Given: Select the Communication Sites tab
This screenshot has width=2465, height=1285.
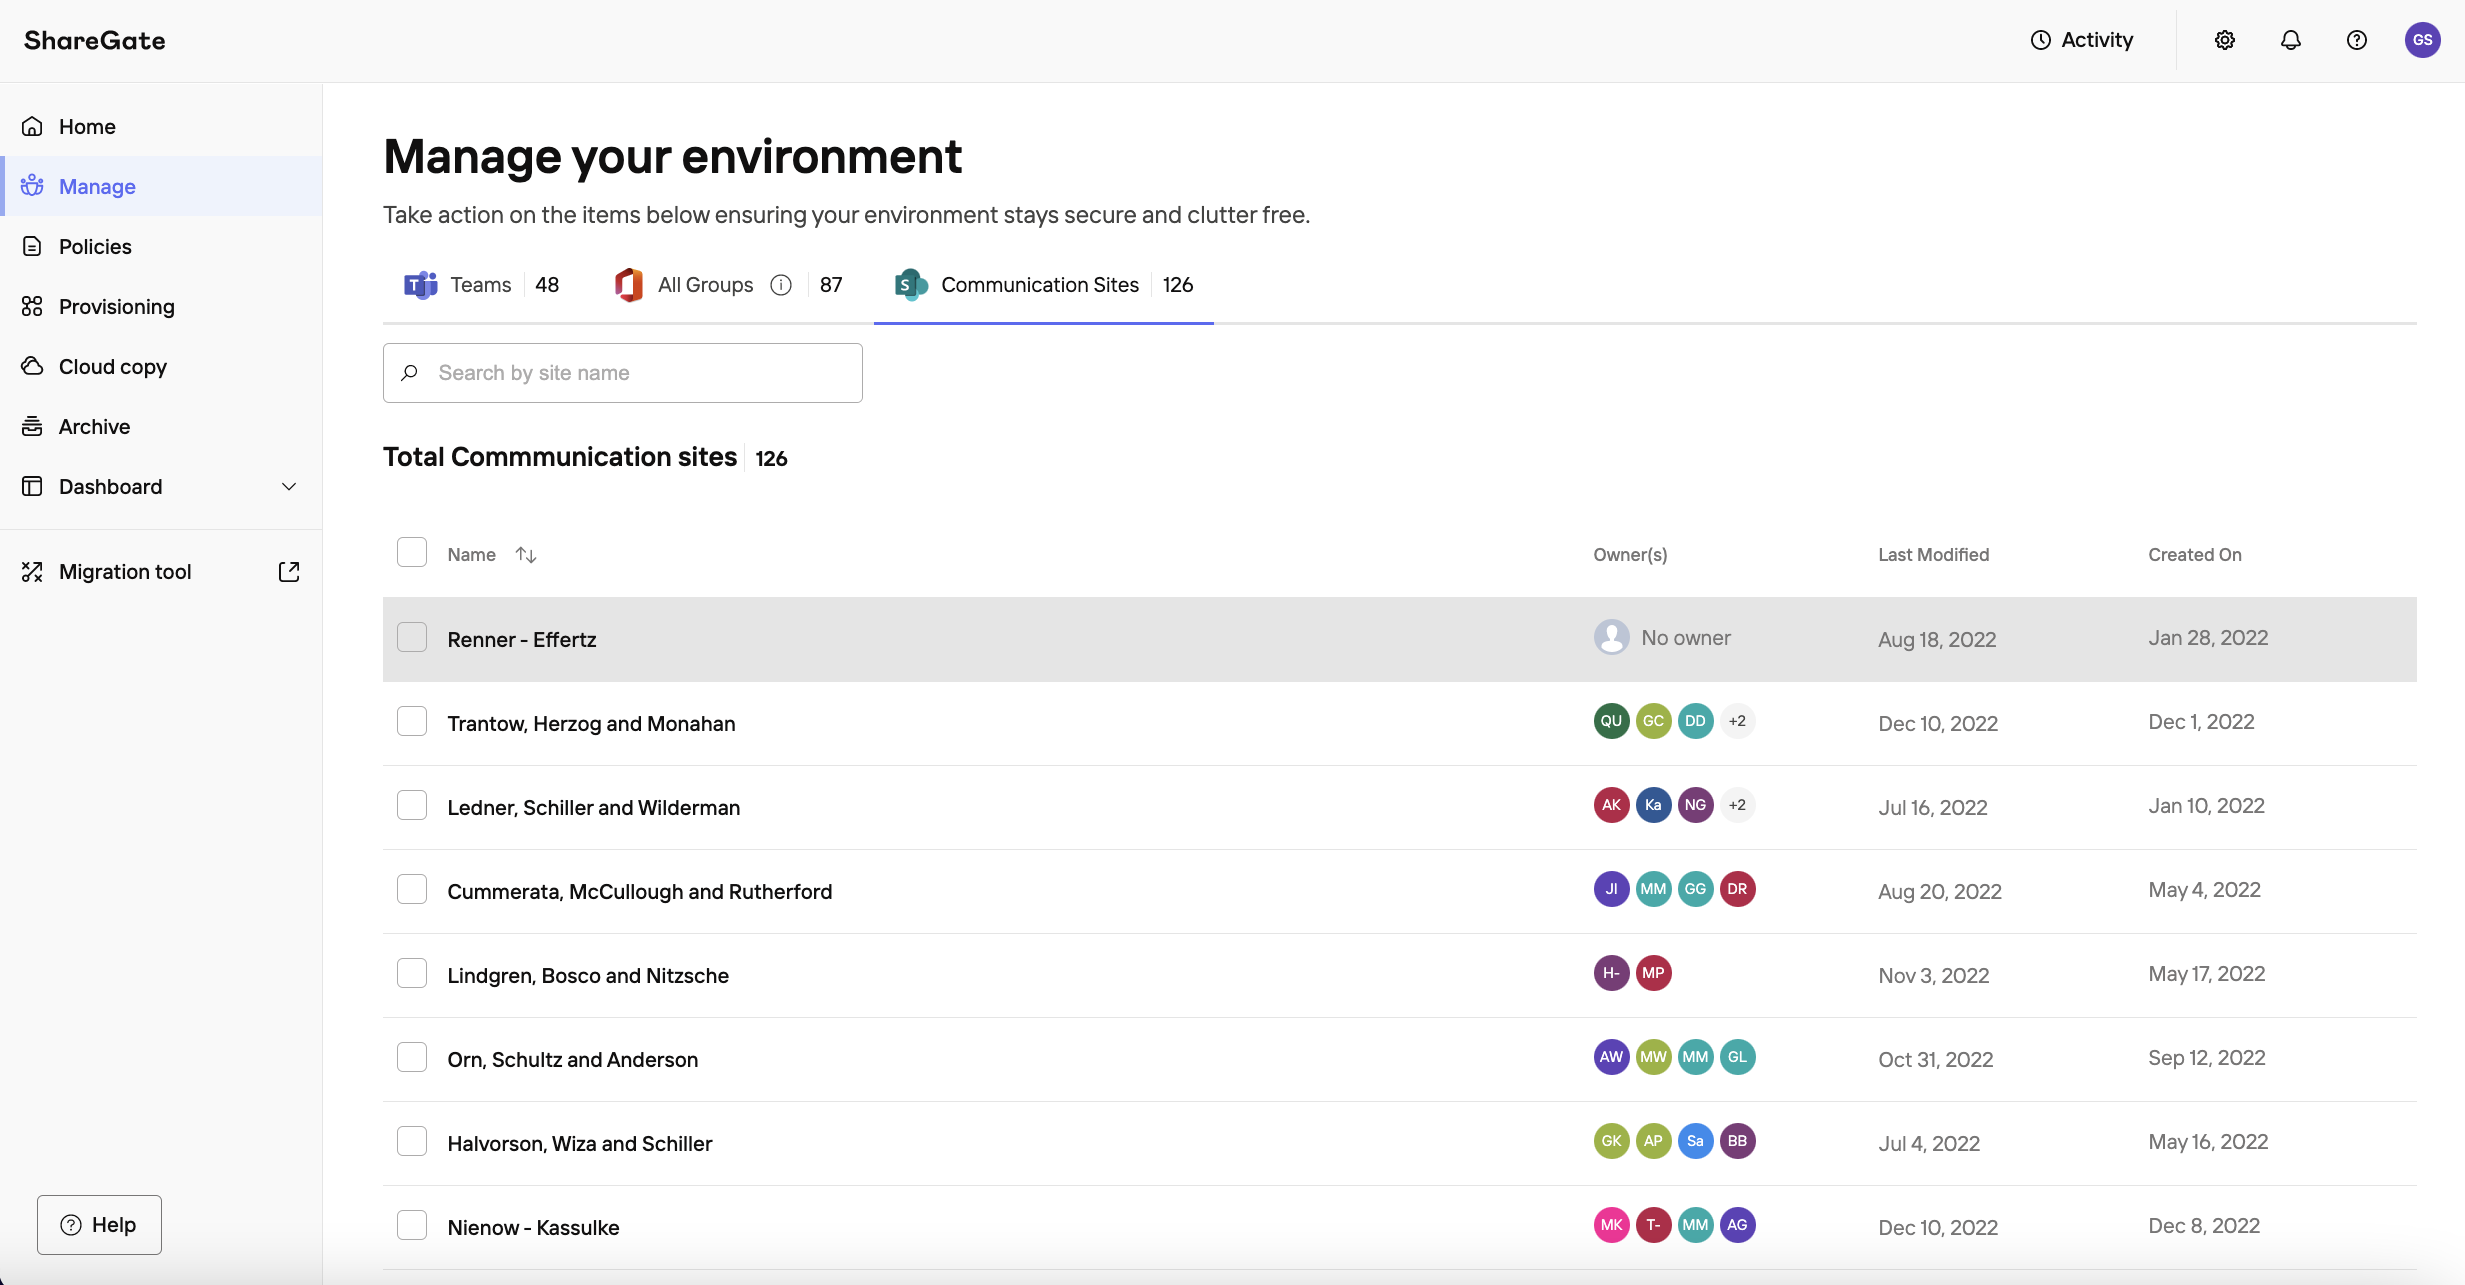Looking at the screenshot, I should 1044,285.
